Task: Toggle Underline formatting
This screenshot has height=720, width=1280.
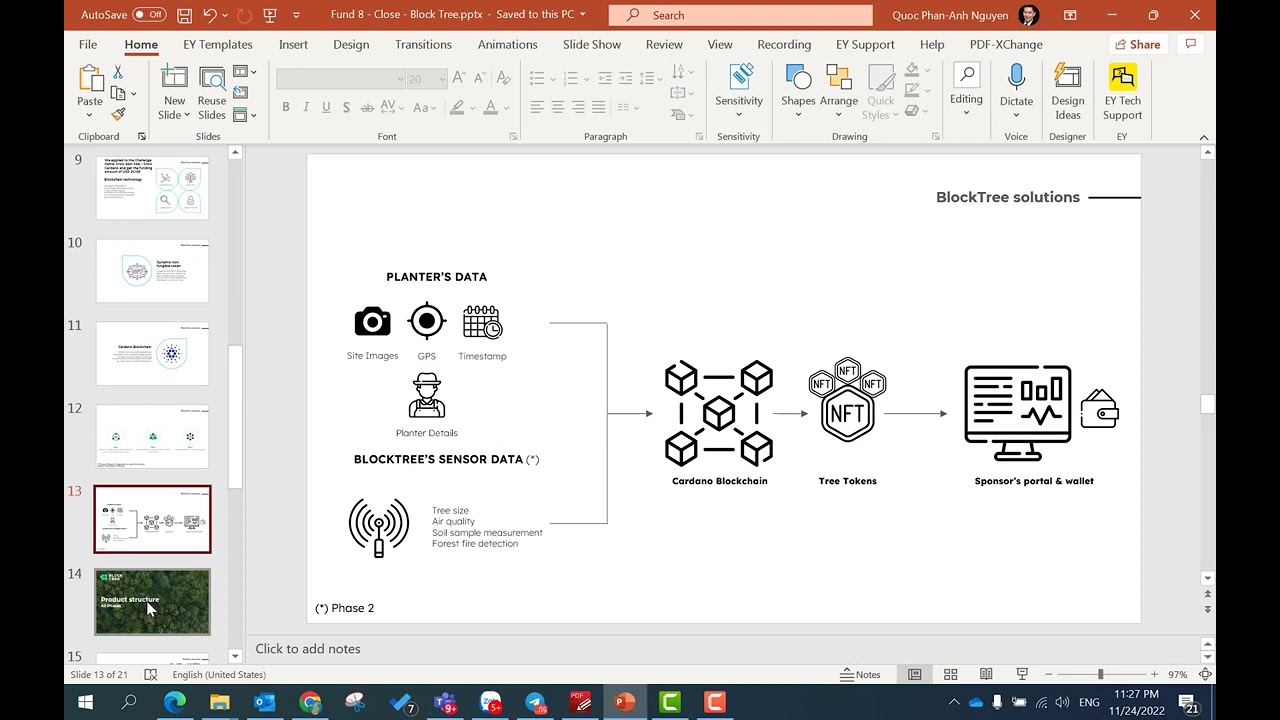Action: (326, 107)
